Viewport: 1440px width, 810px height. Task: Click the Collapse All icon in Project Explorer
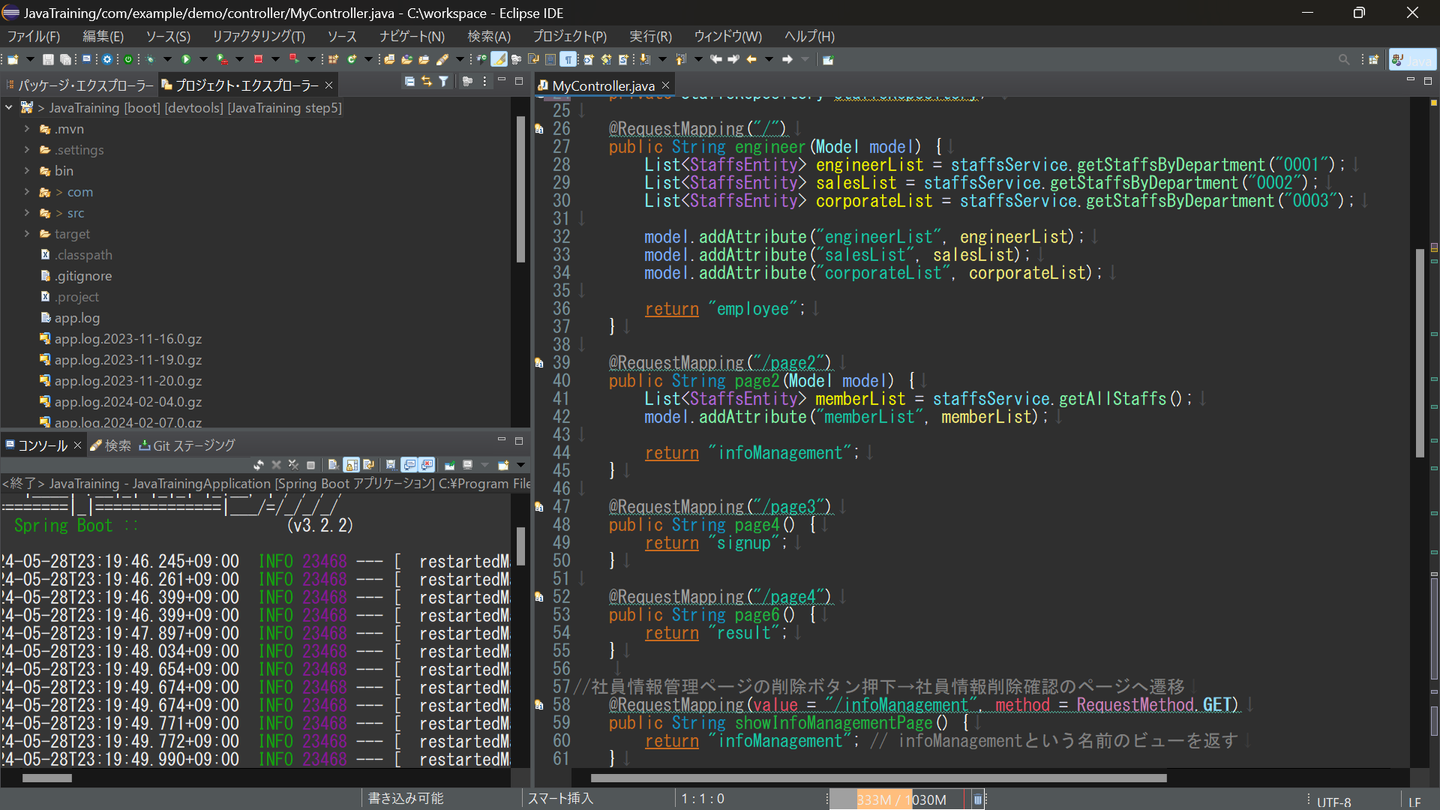click(x=410, y=82)
